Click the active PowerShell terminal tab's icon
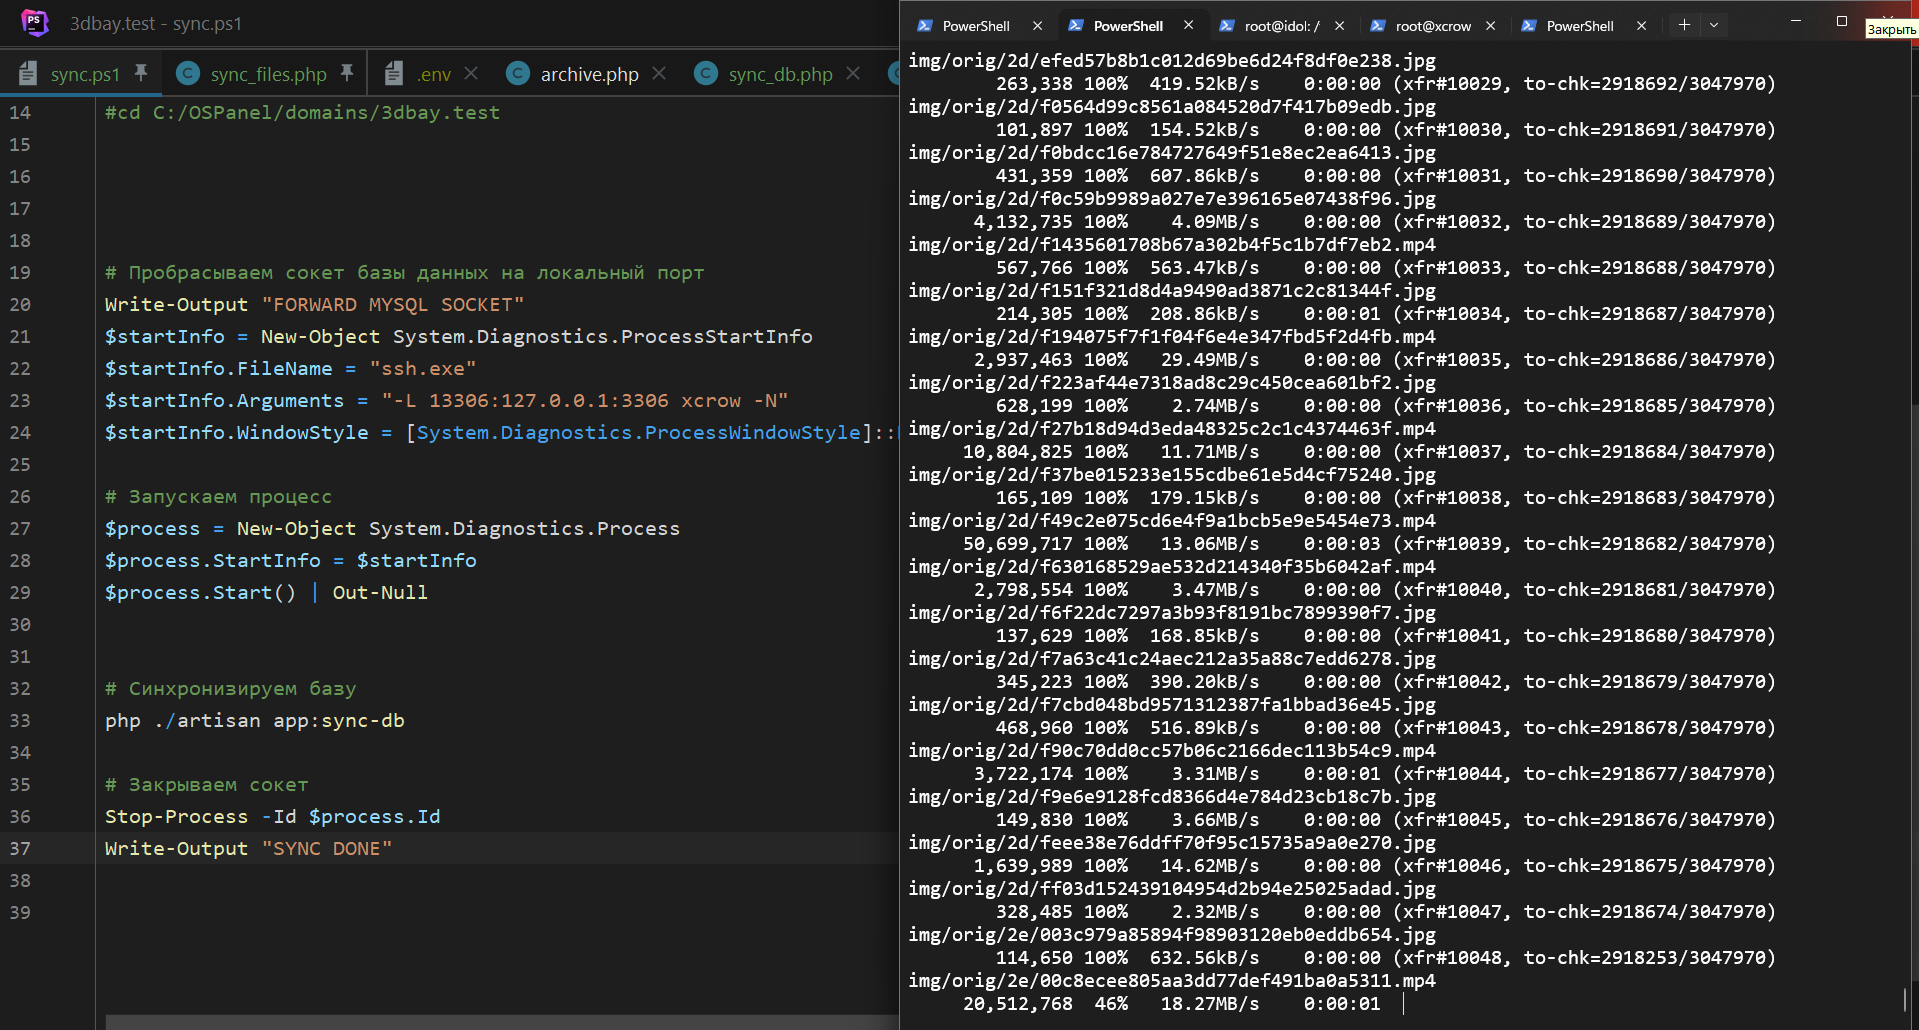The width and height of the screenshot is (1919, 1030). tap(1076, 26)
